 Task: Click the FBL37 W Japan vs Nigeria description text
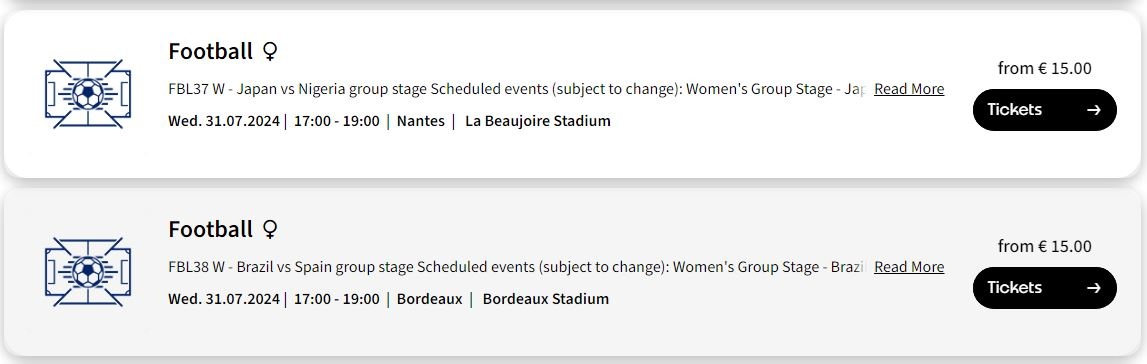pos(517,89)
